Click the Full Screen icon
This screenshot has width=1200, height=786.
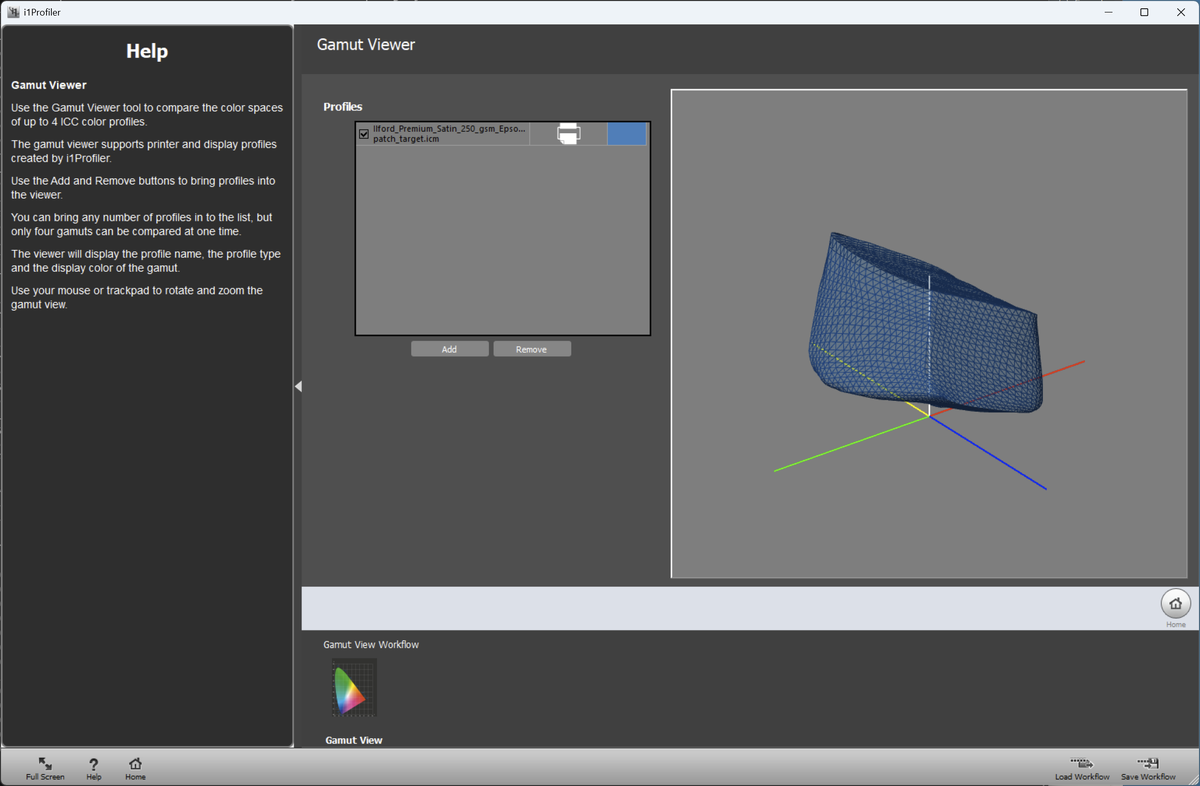click(x=45, y=765)
